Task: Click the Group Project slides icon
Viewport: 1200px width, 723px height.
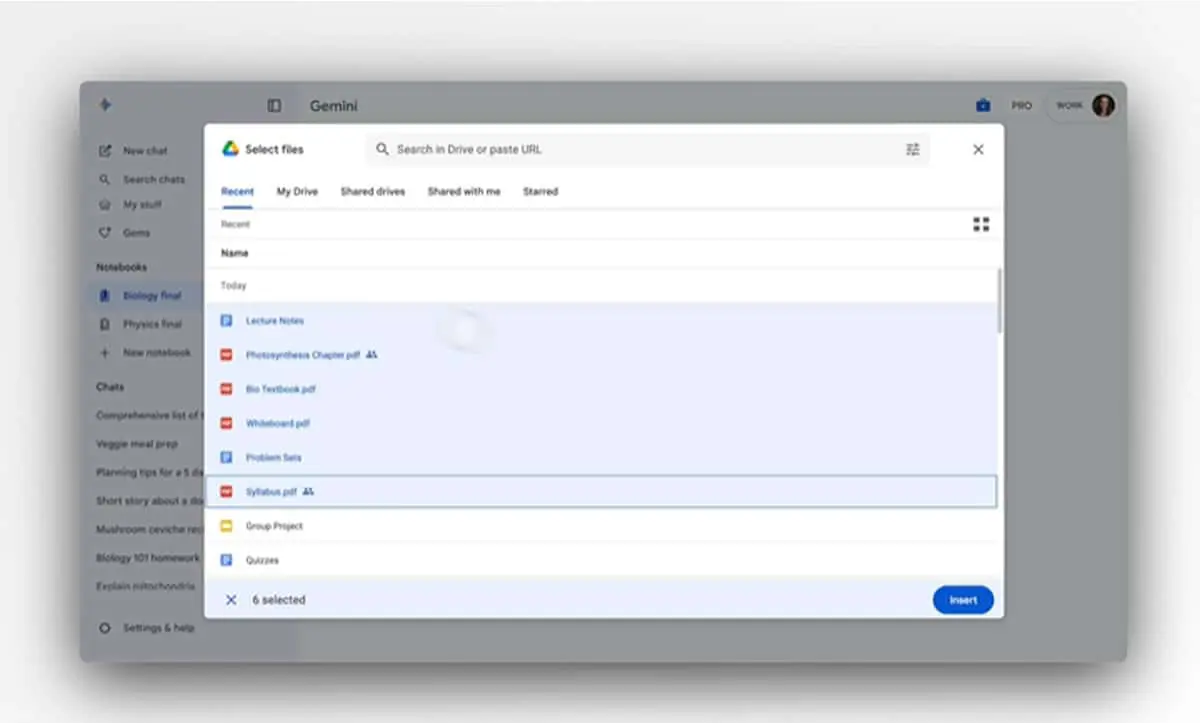Action: [226, 526]
